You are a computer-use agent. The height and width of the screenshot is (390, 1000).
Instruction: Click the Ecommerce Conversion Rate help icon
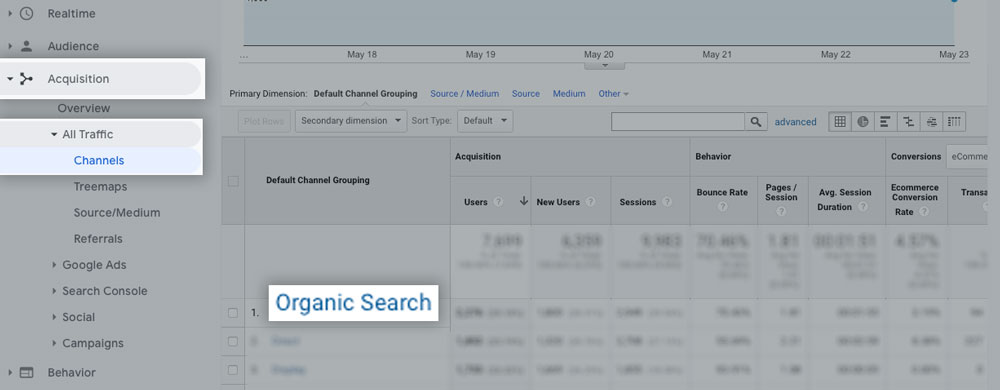tap(923, 212)
